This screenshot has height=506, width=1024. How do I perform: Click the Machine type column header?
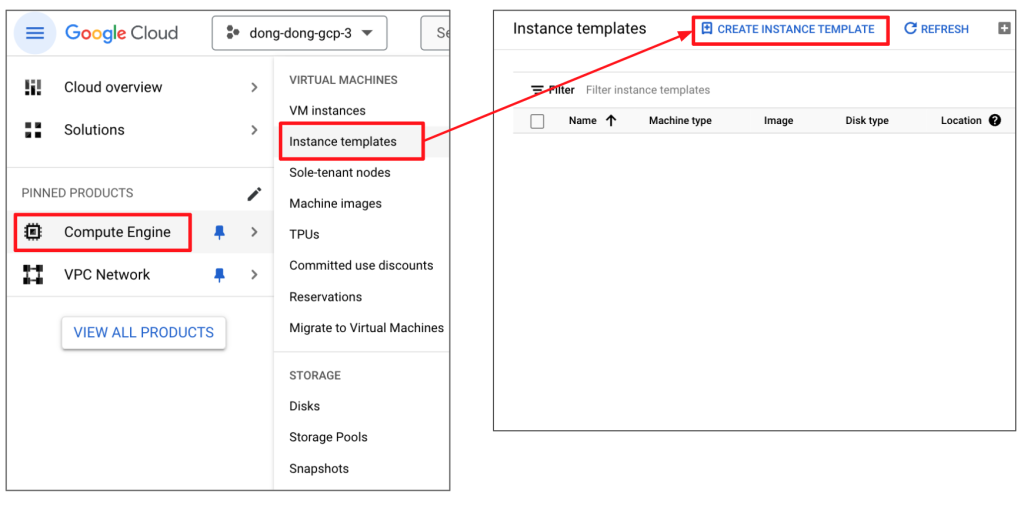(x=680, y=121)
